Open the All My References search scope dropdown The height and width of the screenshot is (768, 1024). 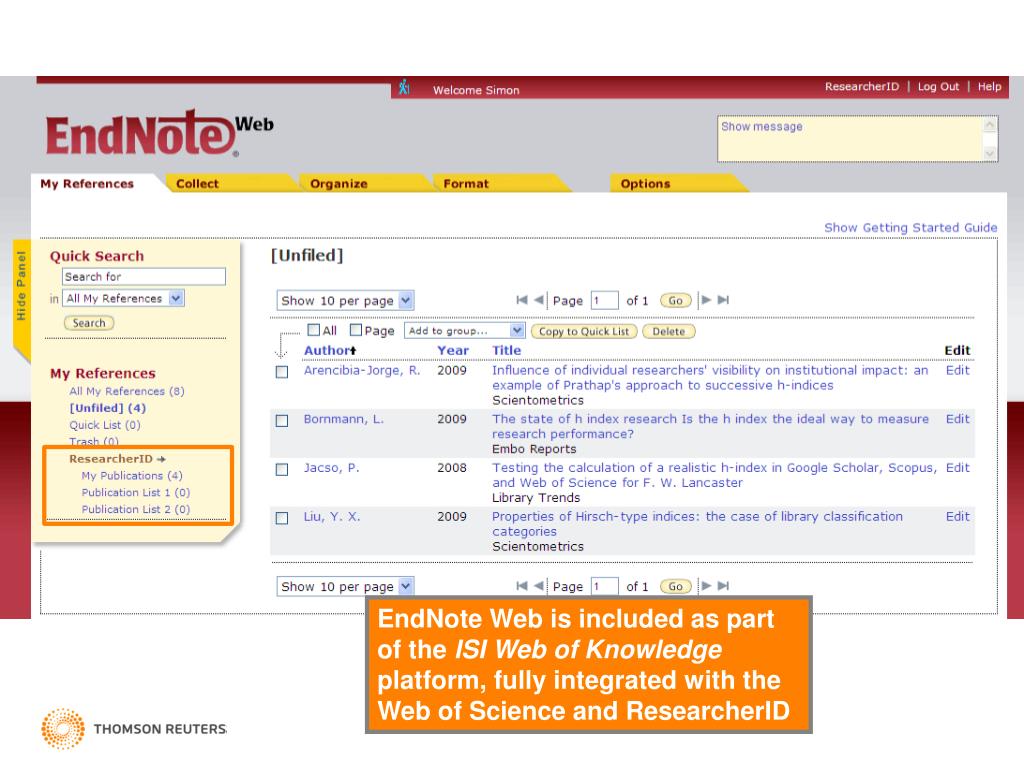[123, 298]
